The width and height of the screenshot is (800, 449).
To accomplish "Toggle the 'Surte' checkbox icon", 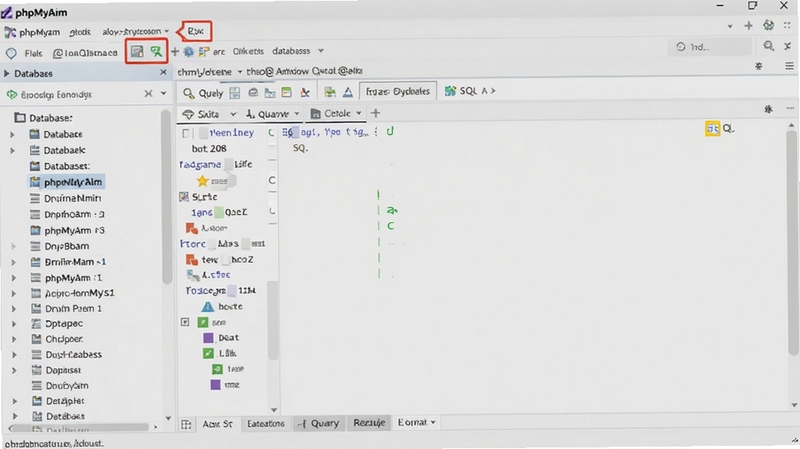I will pos(184,197).
